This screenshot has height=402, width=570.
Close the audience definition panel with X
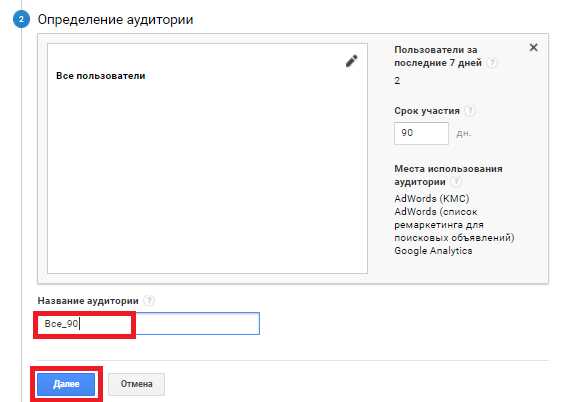tap(533, 47)
